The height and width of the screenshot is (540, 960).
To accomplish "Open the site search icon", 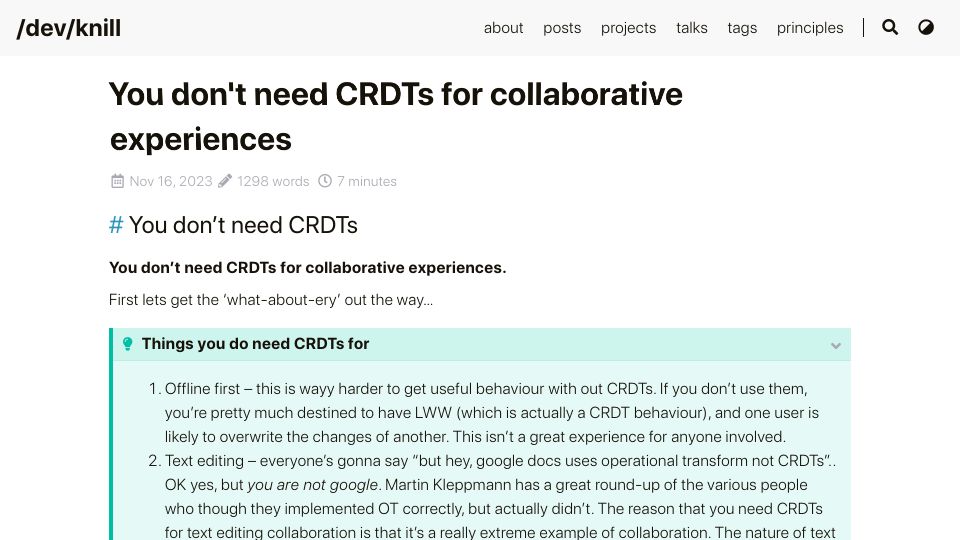I will point(890,28).
